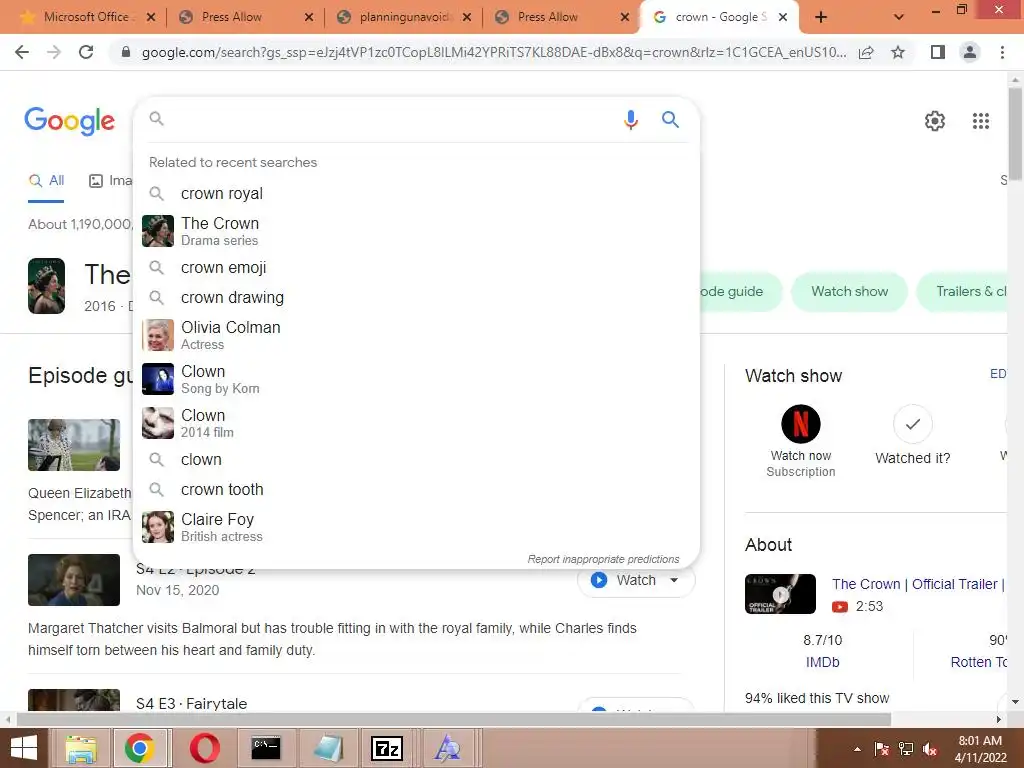Screen dimensions: 1024x768
Task: Choose the 'crown drawing' suggestion
Action: point(417,297)
